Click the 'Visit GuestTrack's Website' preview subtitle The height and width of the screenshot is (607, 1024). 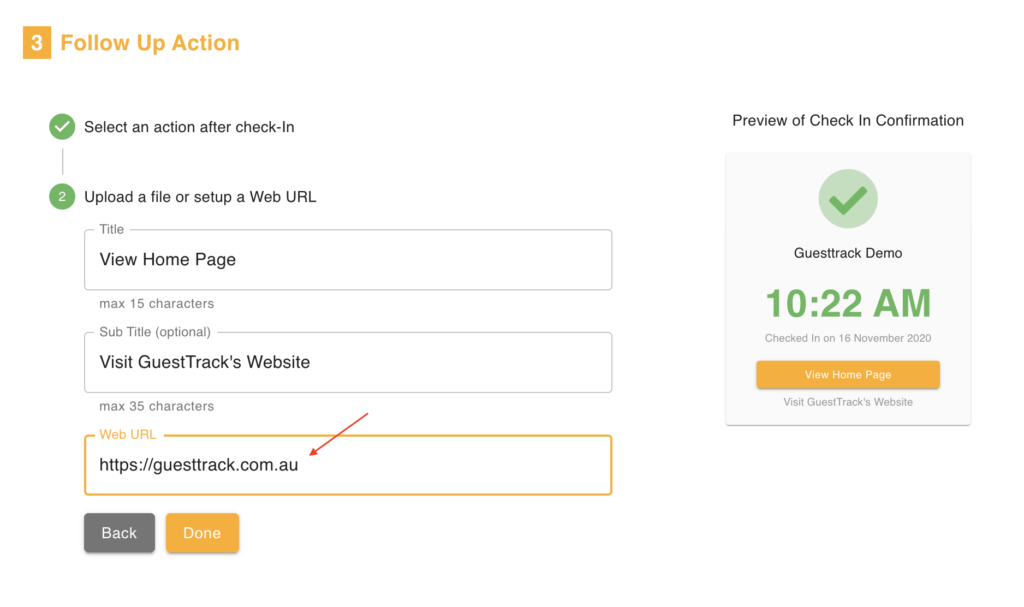[847, 401]
